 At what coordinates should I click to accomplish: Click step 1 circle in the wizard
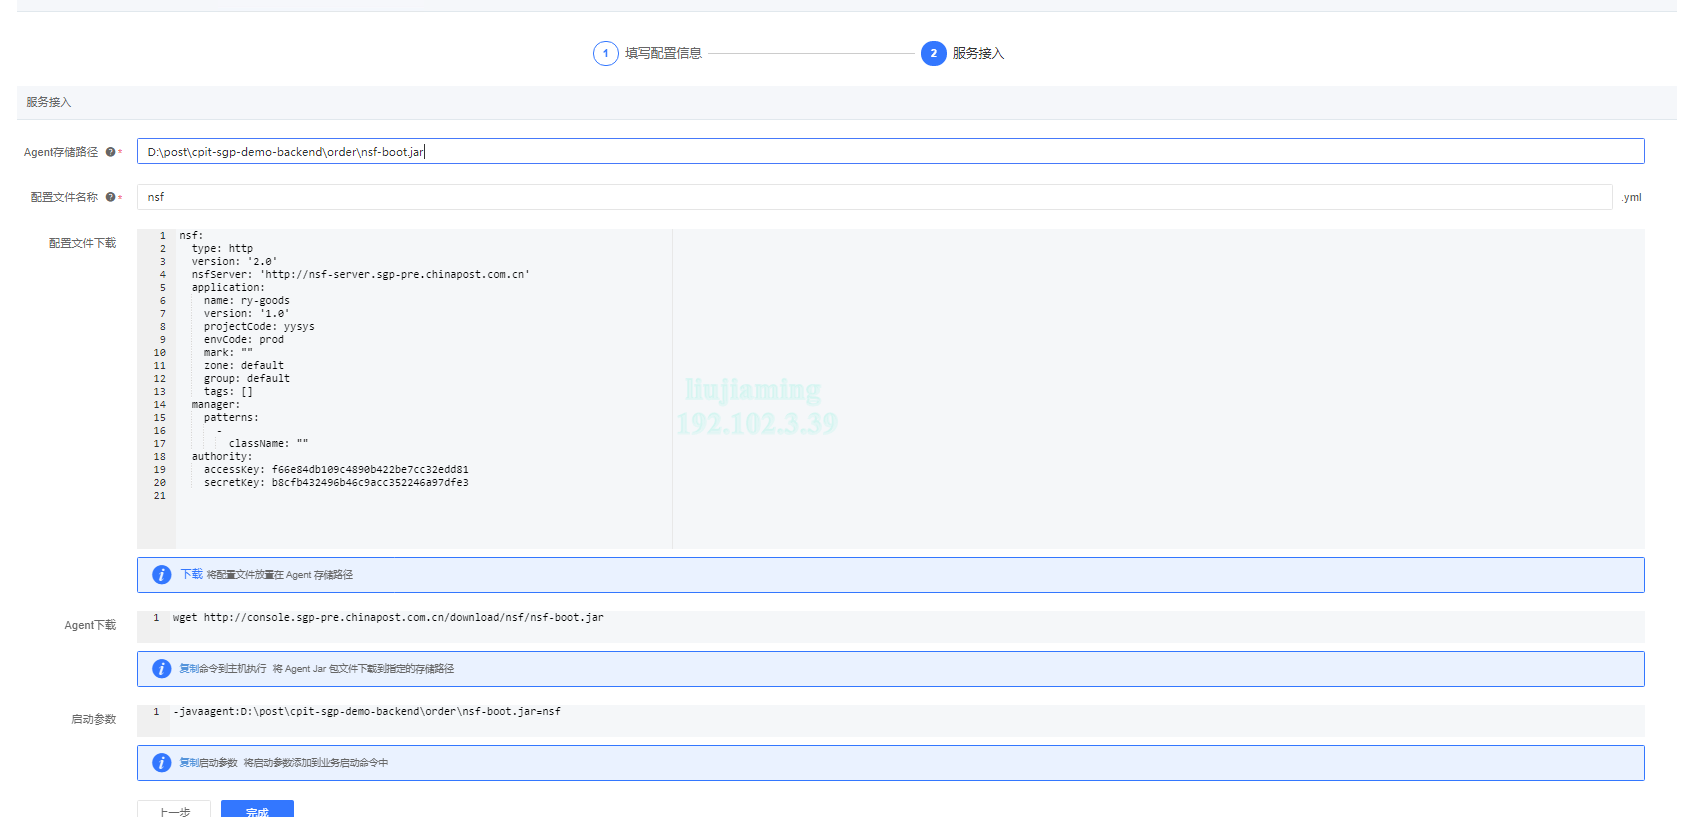605,53
